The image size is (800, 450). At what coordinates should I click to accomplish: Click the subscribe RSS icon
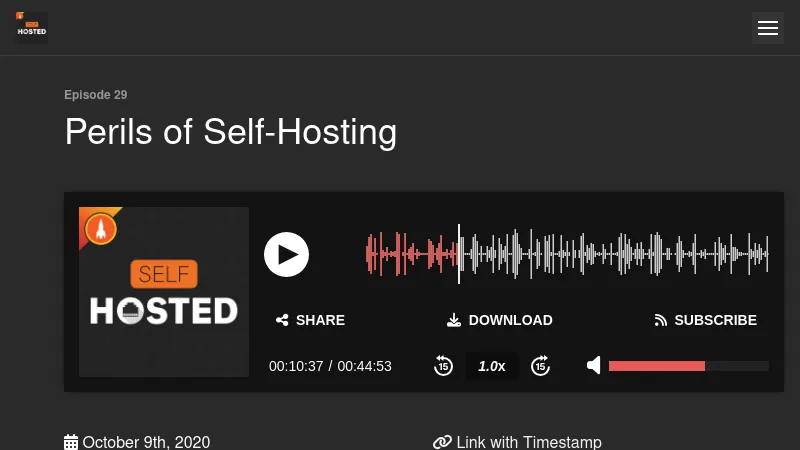point(660,320)
